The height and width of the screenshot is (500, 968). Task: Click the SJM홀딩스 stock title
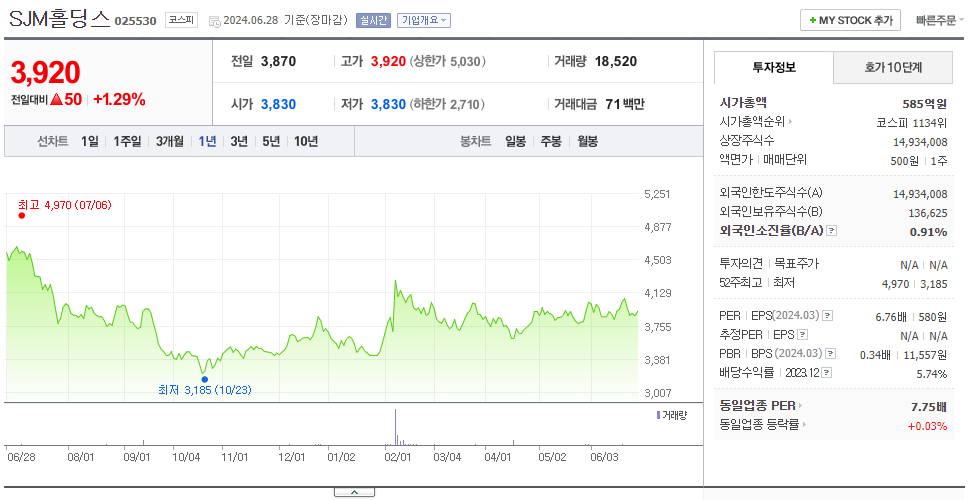60,19
